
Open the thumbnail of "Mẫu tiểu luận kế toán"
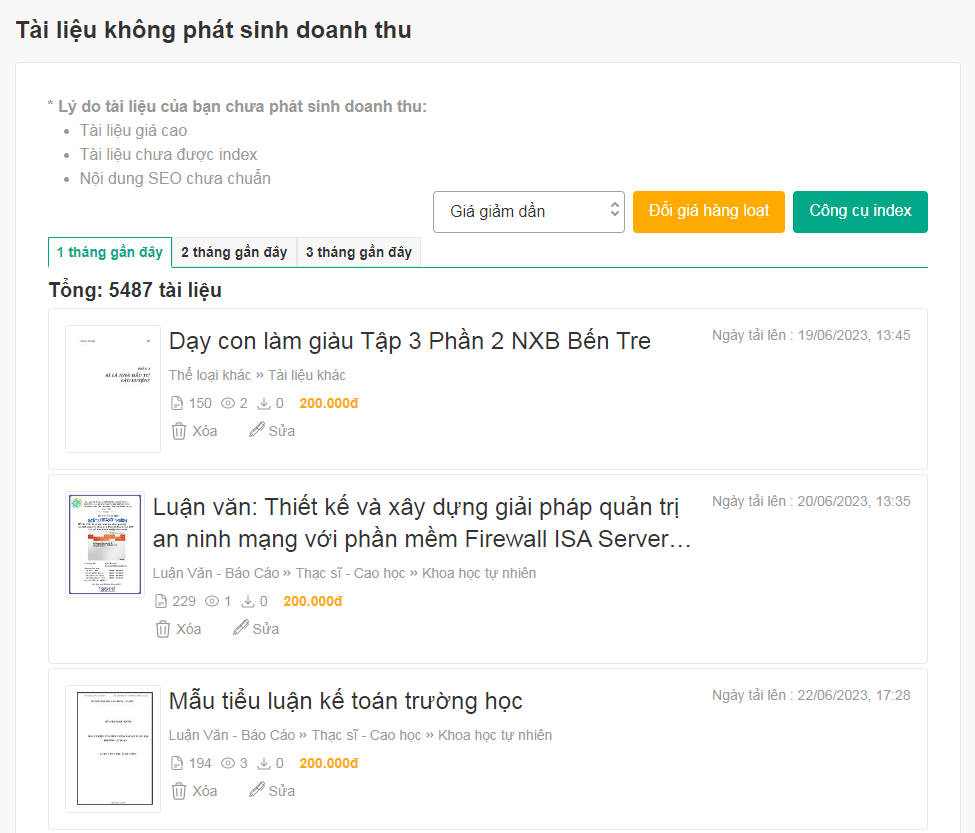pyautogui.click(x=112, y=748)
